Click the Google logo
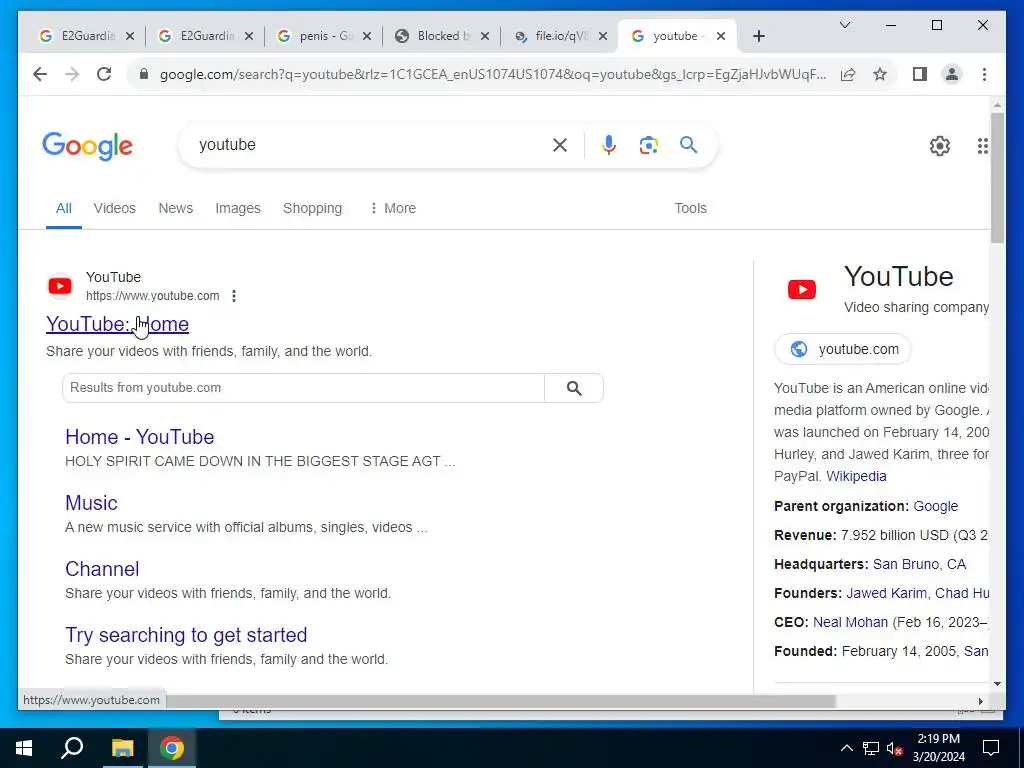This screenshot has height=768, width=1024. click(88, 146)
